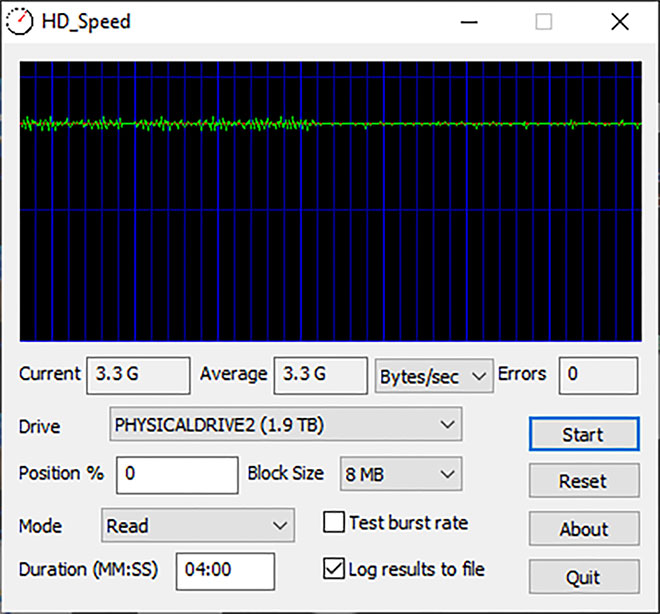Click the Duration 04:00 input field

click(225, 571)
